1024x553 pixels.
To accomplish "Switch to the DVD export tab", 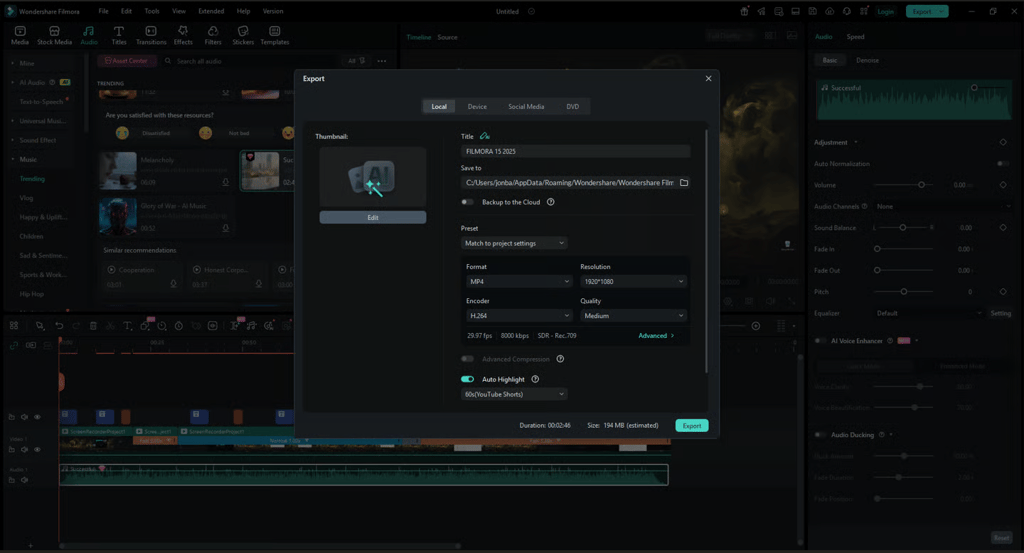I will (573, 106).
